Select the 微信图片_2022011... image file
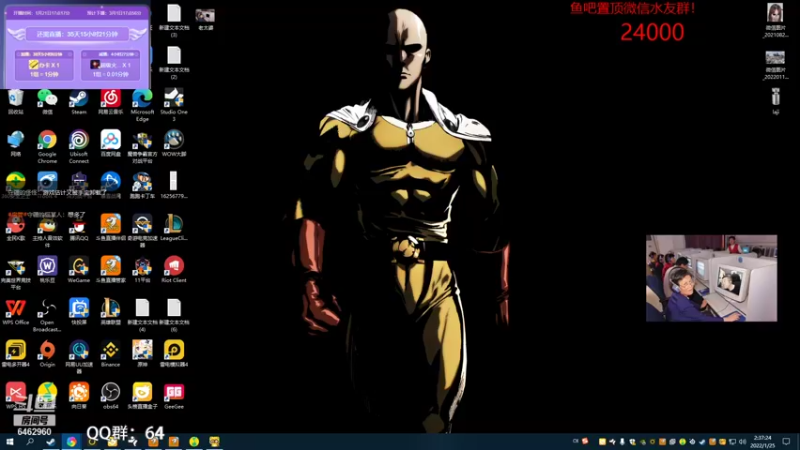The image size is (800, 450). pos(776,65)
